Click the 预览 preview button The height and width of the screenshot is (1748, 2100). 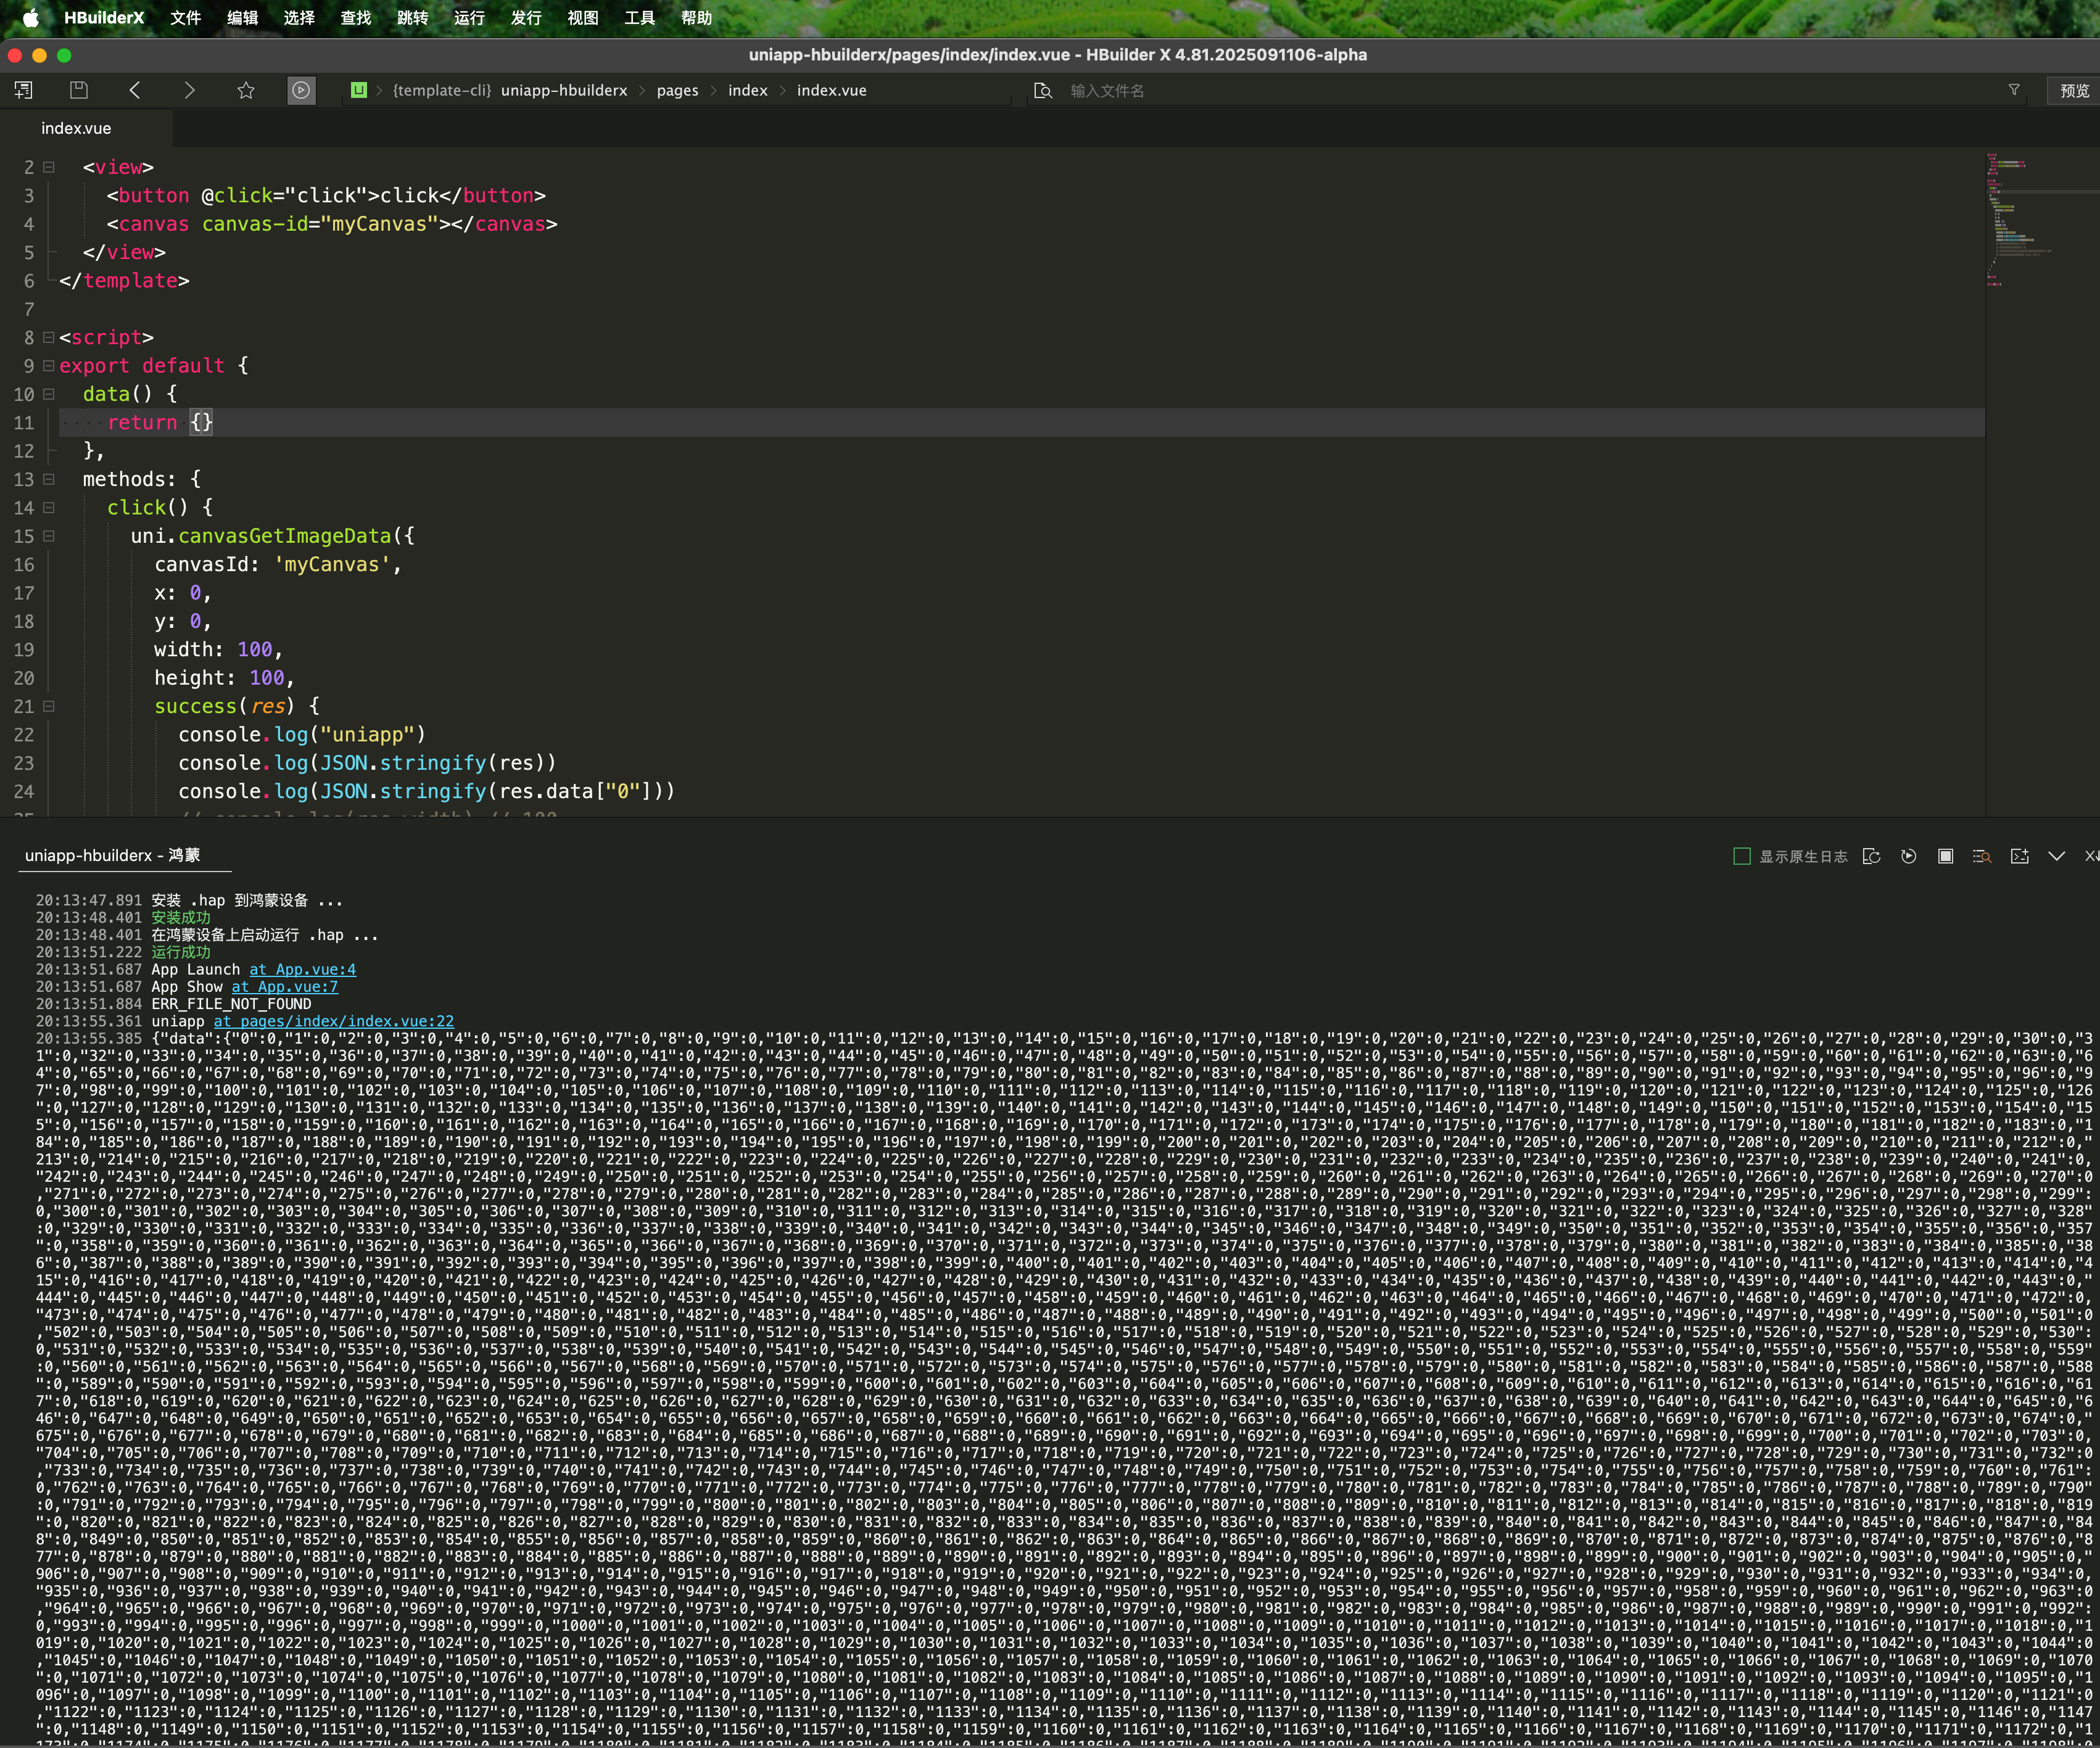pos(2073,90)
